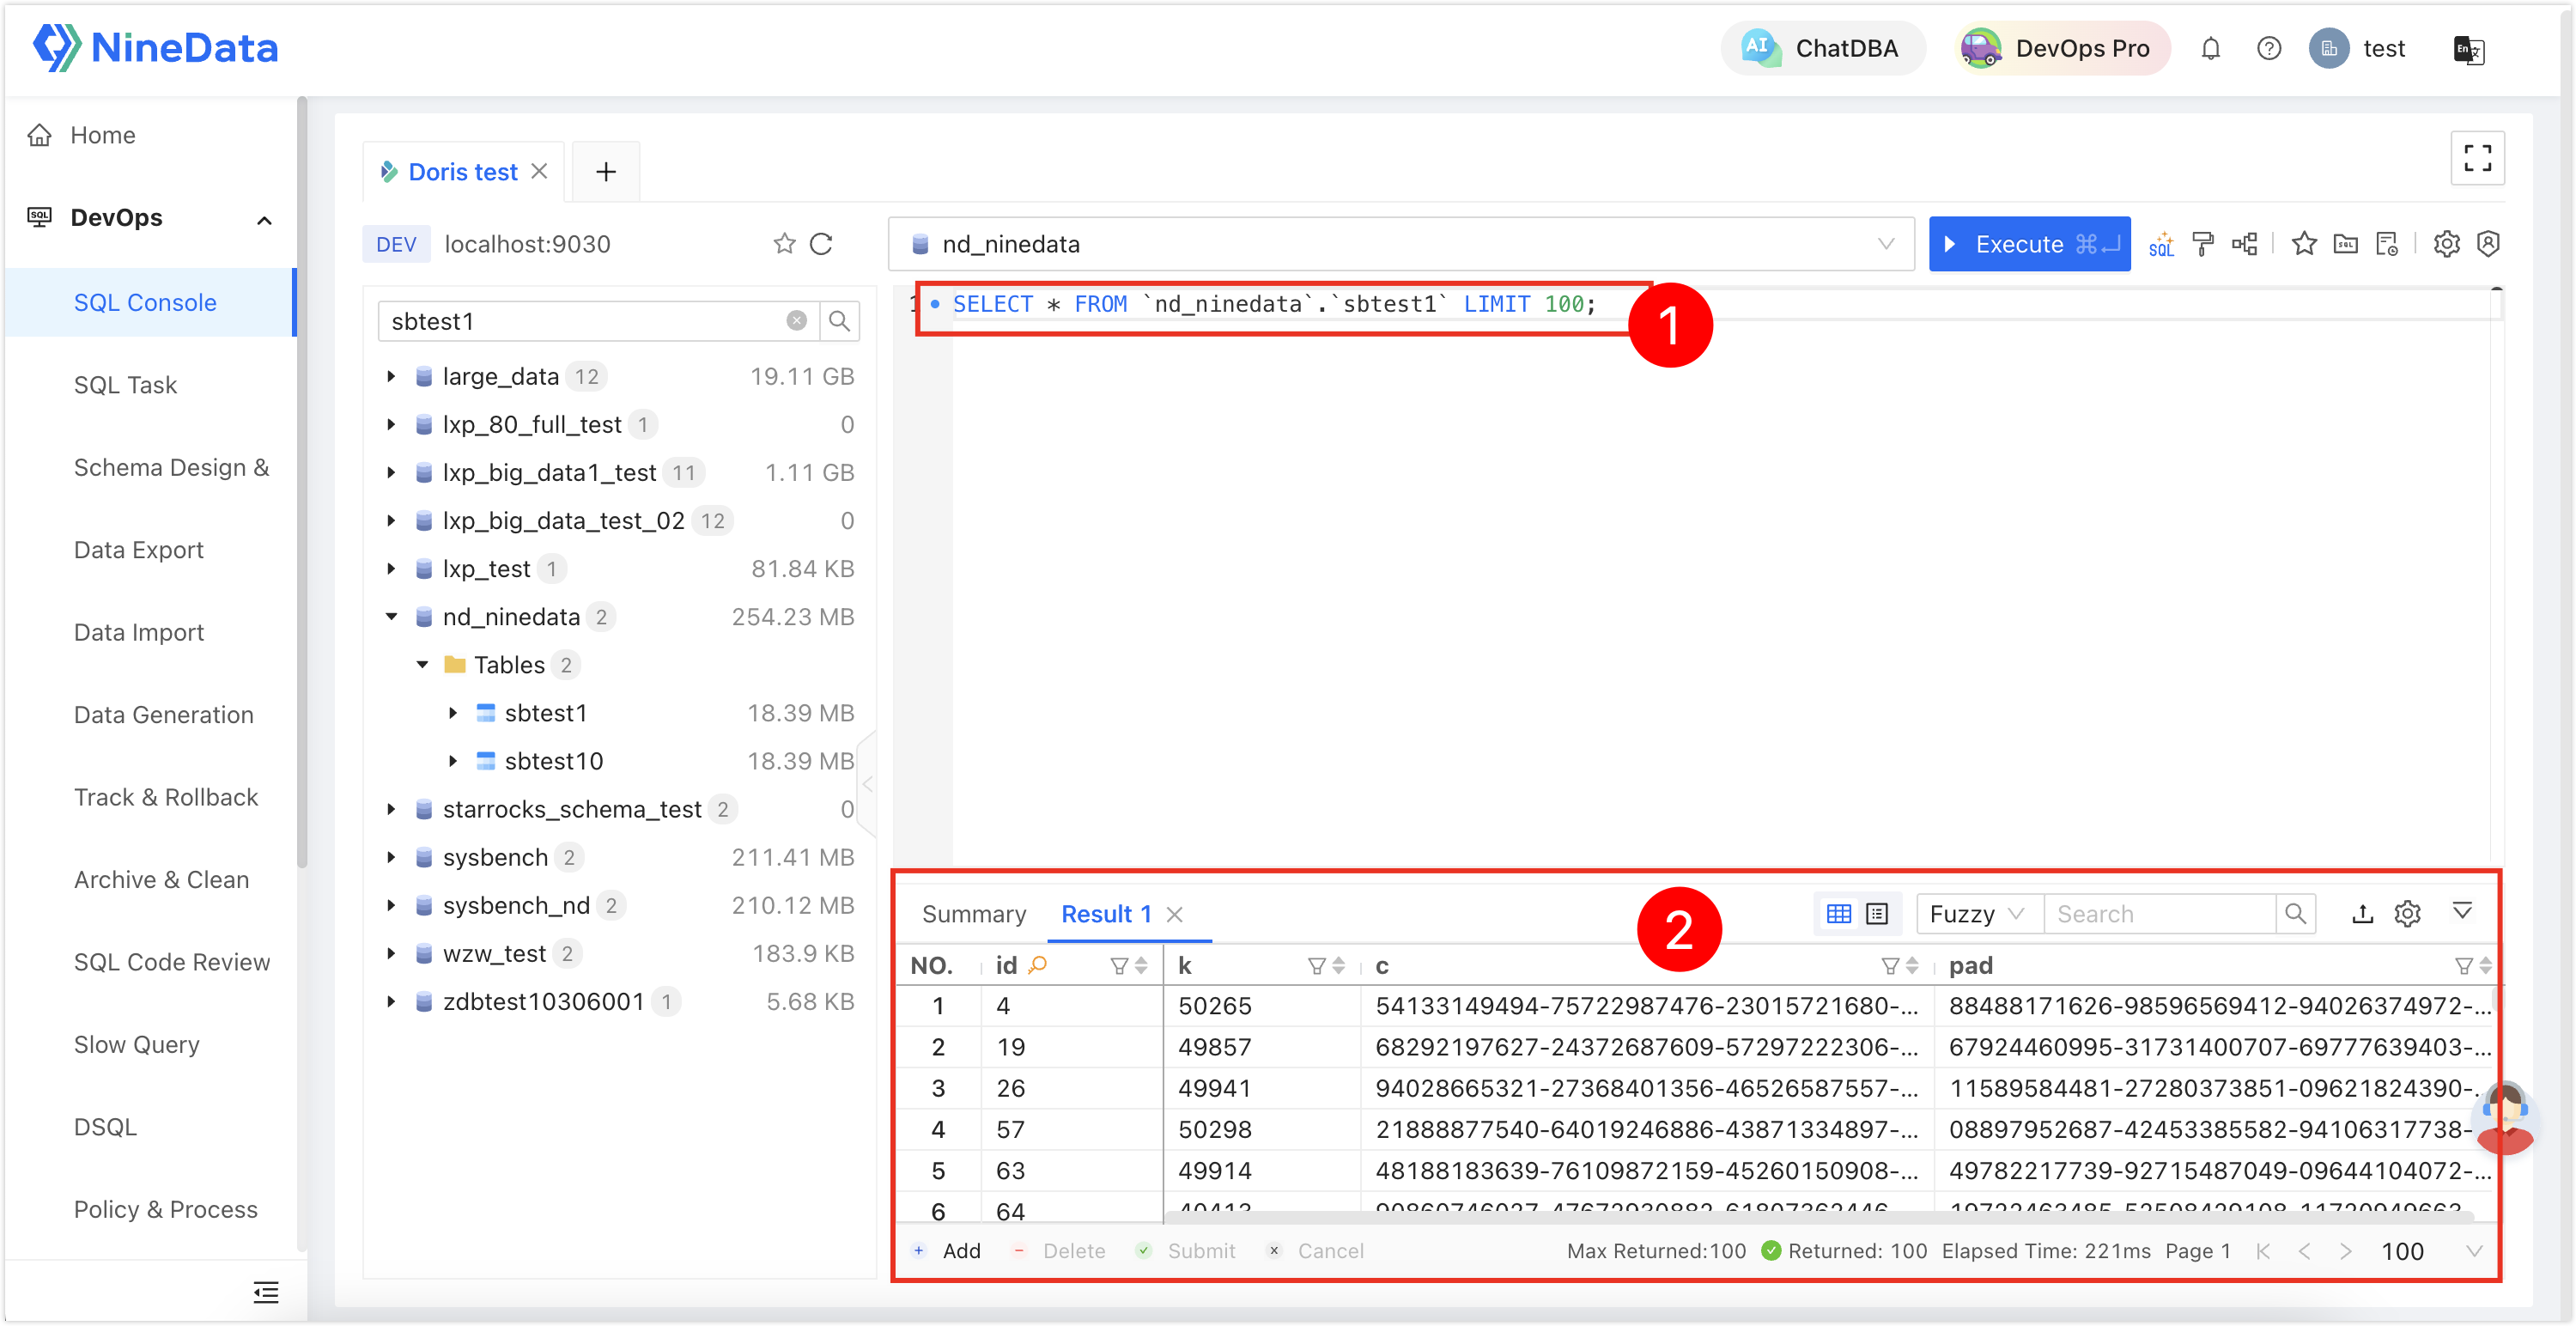The image size is (2576, 1326).
Task: Execute the SQL query
Action: [2029, 244]
